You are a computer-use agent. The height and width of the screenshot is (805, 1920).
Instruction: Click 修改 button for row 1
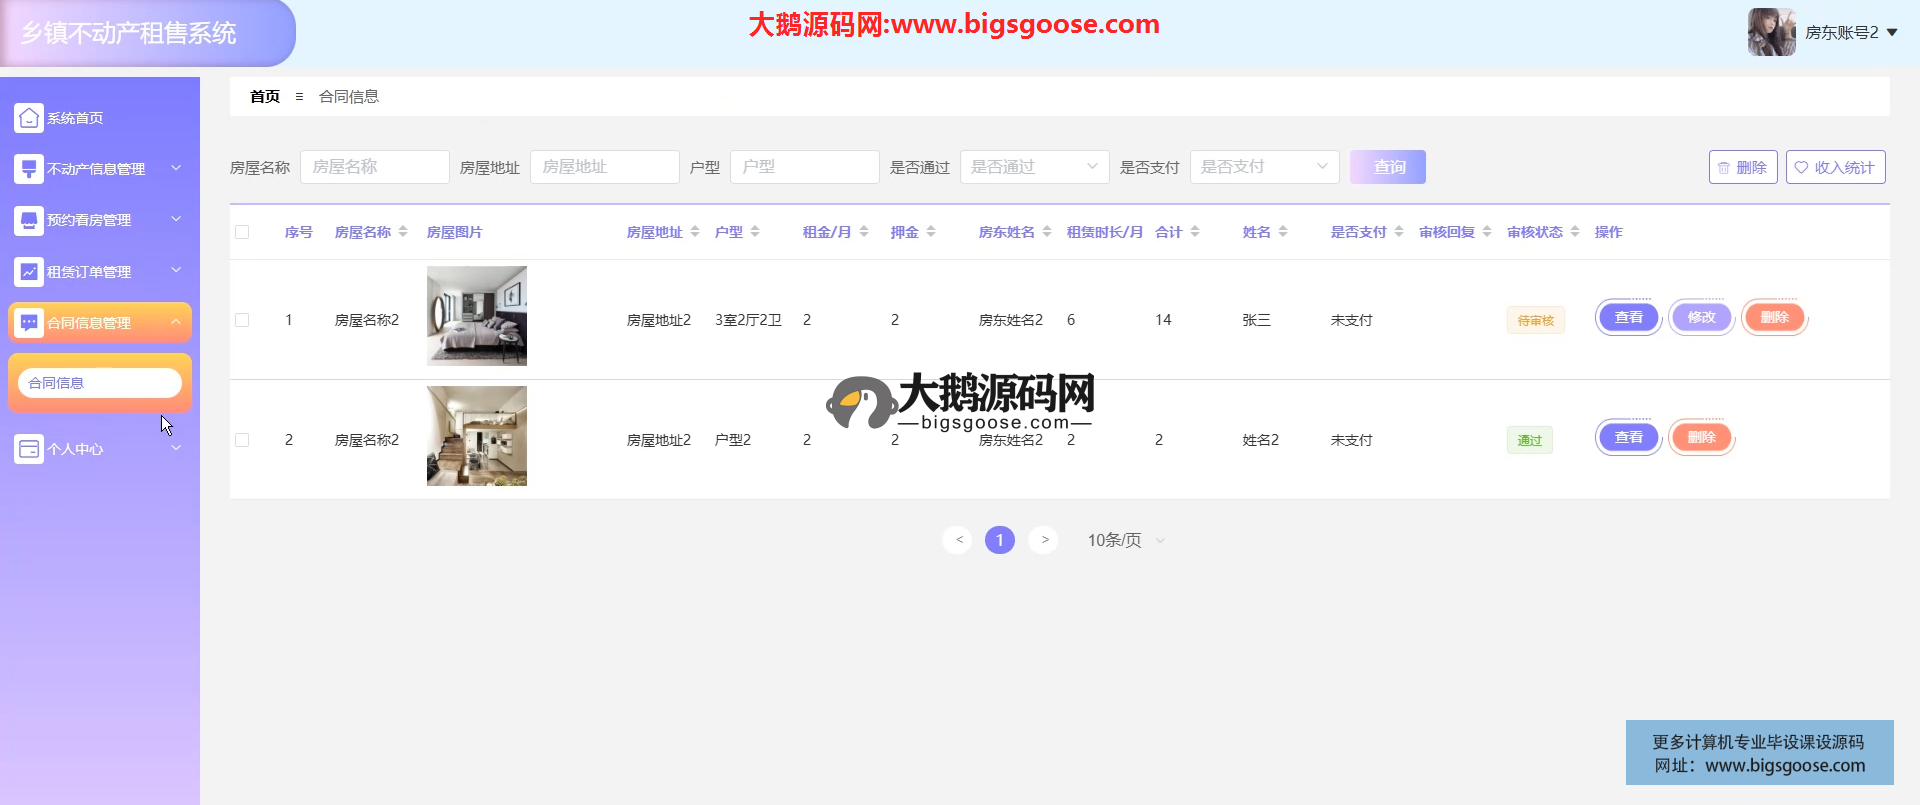[x=1701, y=318]
